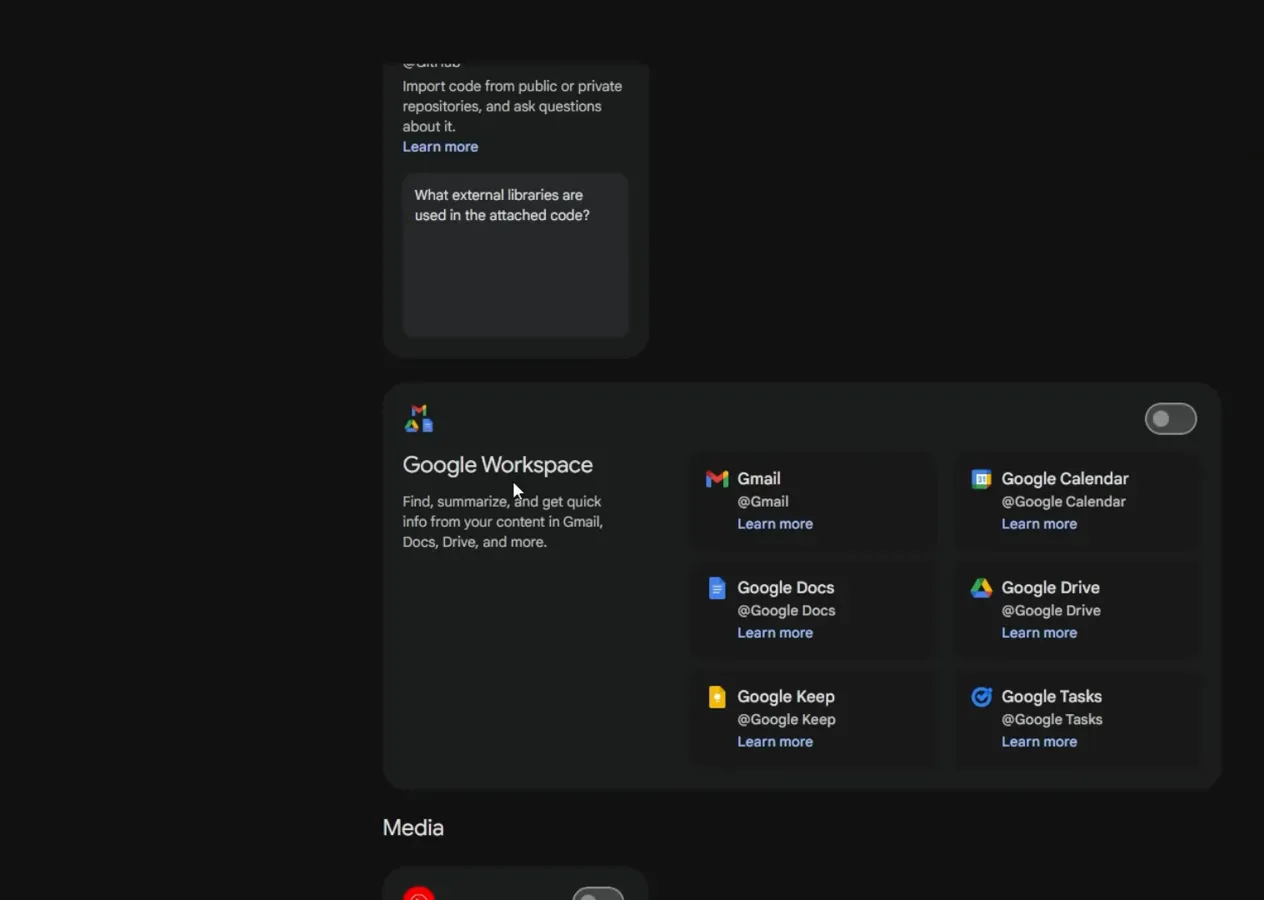Click the Gmail envelope icon
Viewport: 1264px width, 900px height.
coord(717,479)
